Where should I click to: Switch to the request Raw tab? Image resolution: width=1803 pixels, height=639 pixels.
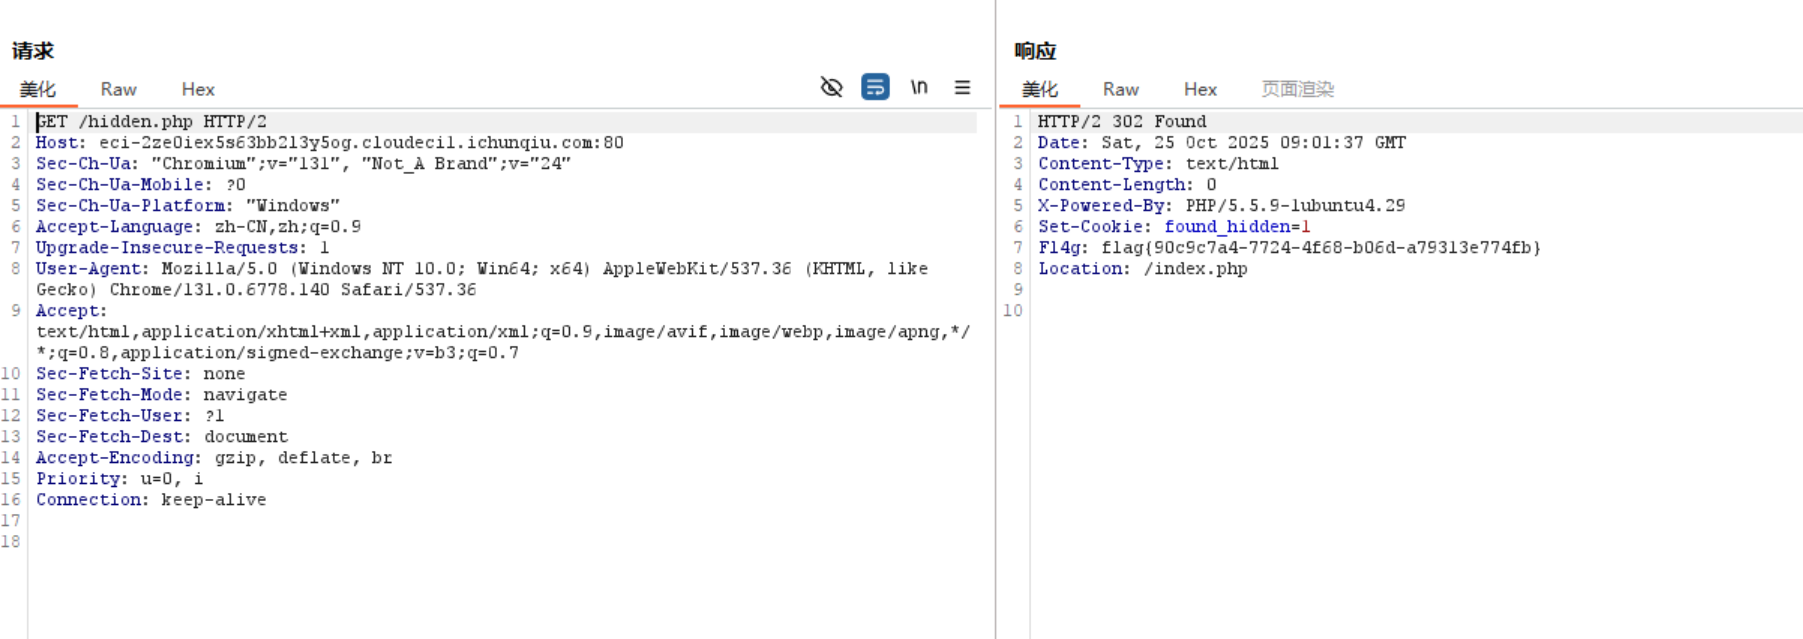[x=118, y=89]
